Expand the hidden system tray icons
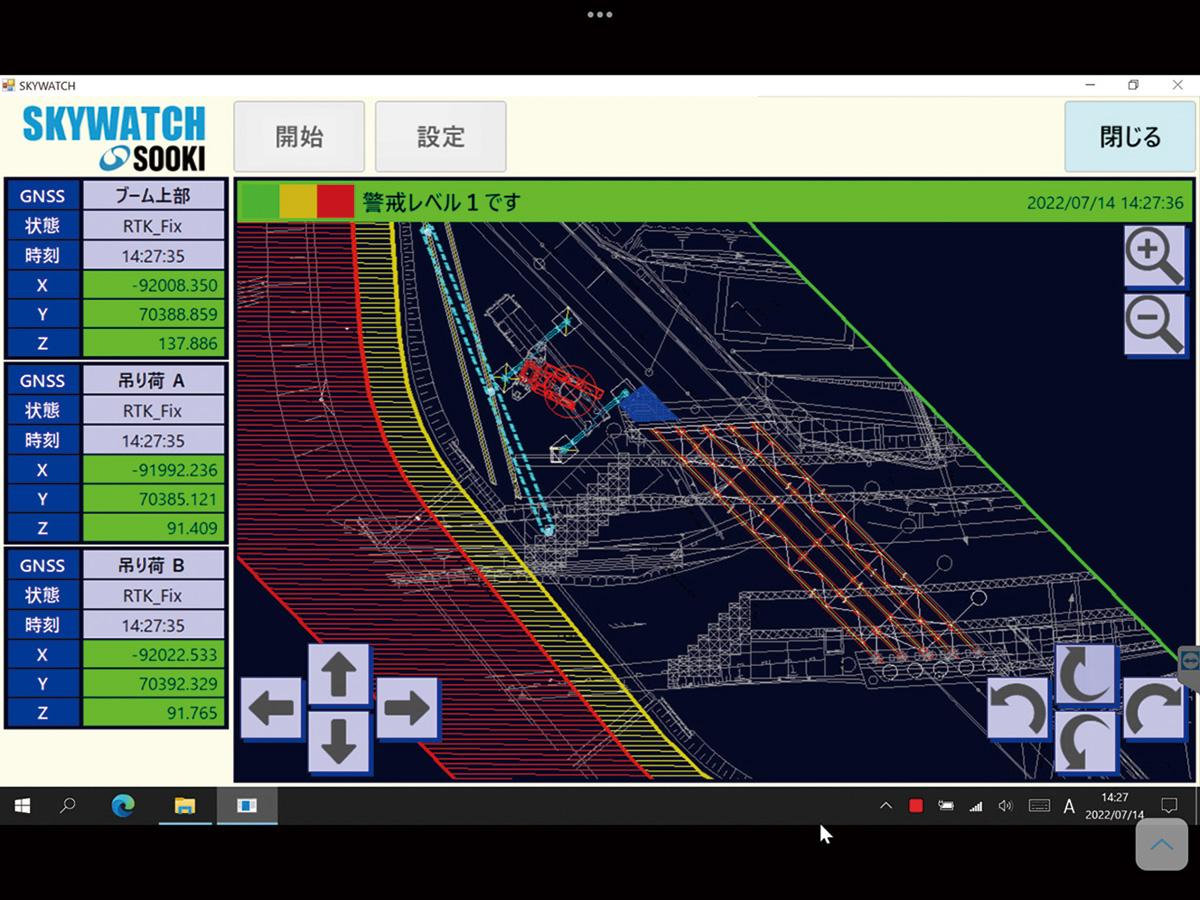 pyautogui.click(x=885, y=806)
